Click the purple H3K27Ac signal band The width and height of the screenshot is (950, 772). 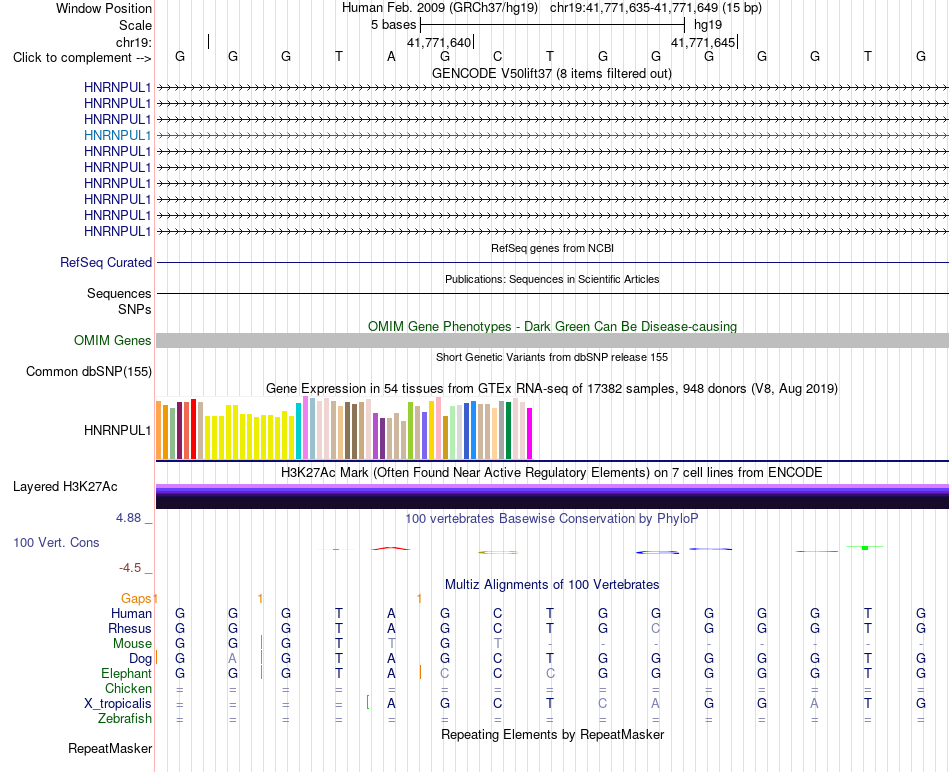(x=552, y=496)
